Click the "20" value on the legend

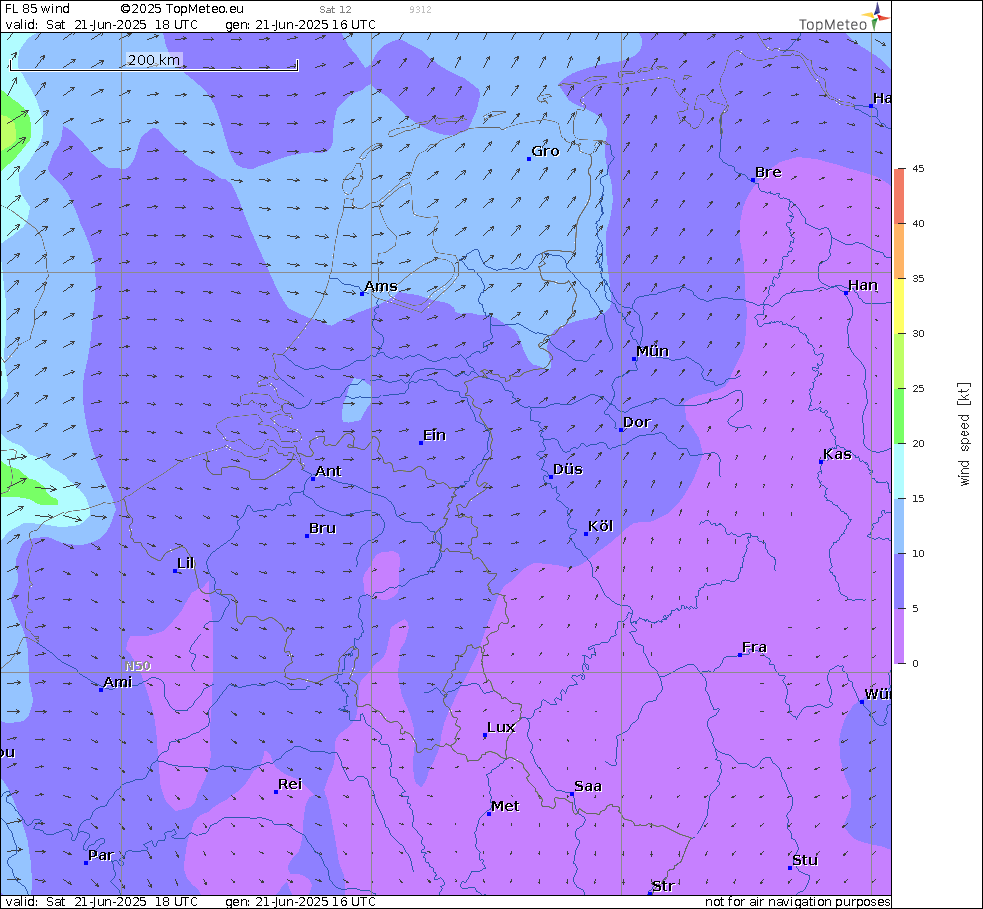coord(918,444)
